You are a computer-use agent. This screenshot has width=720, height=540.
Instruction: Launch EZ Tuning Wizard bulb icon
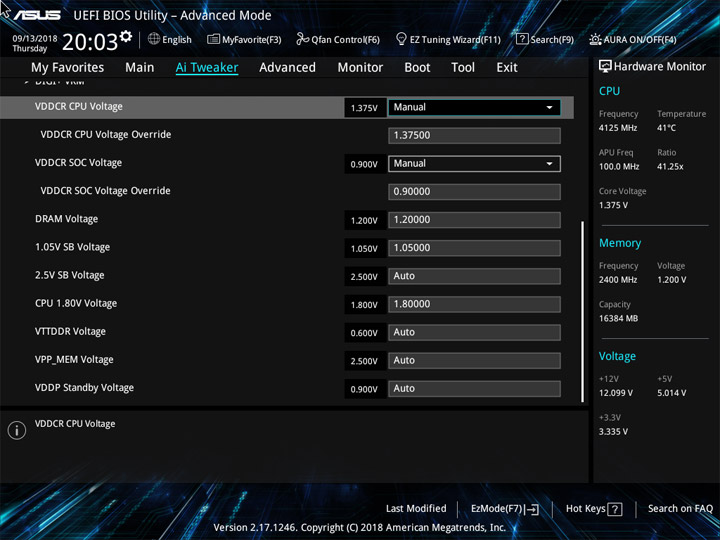tap(401, 39)
